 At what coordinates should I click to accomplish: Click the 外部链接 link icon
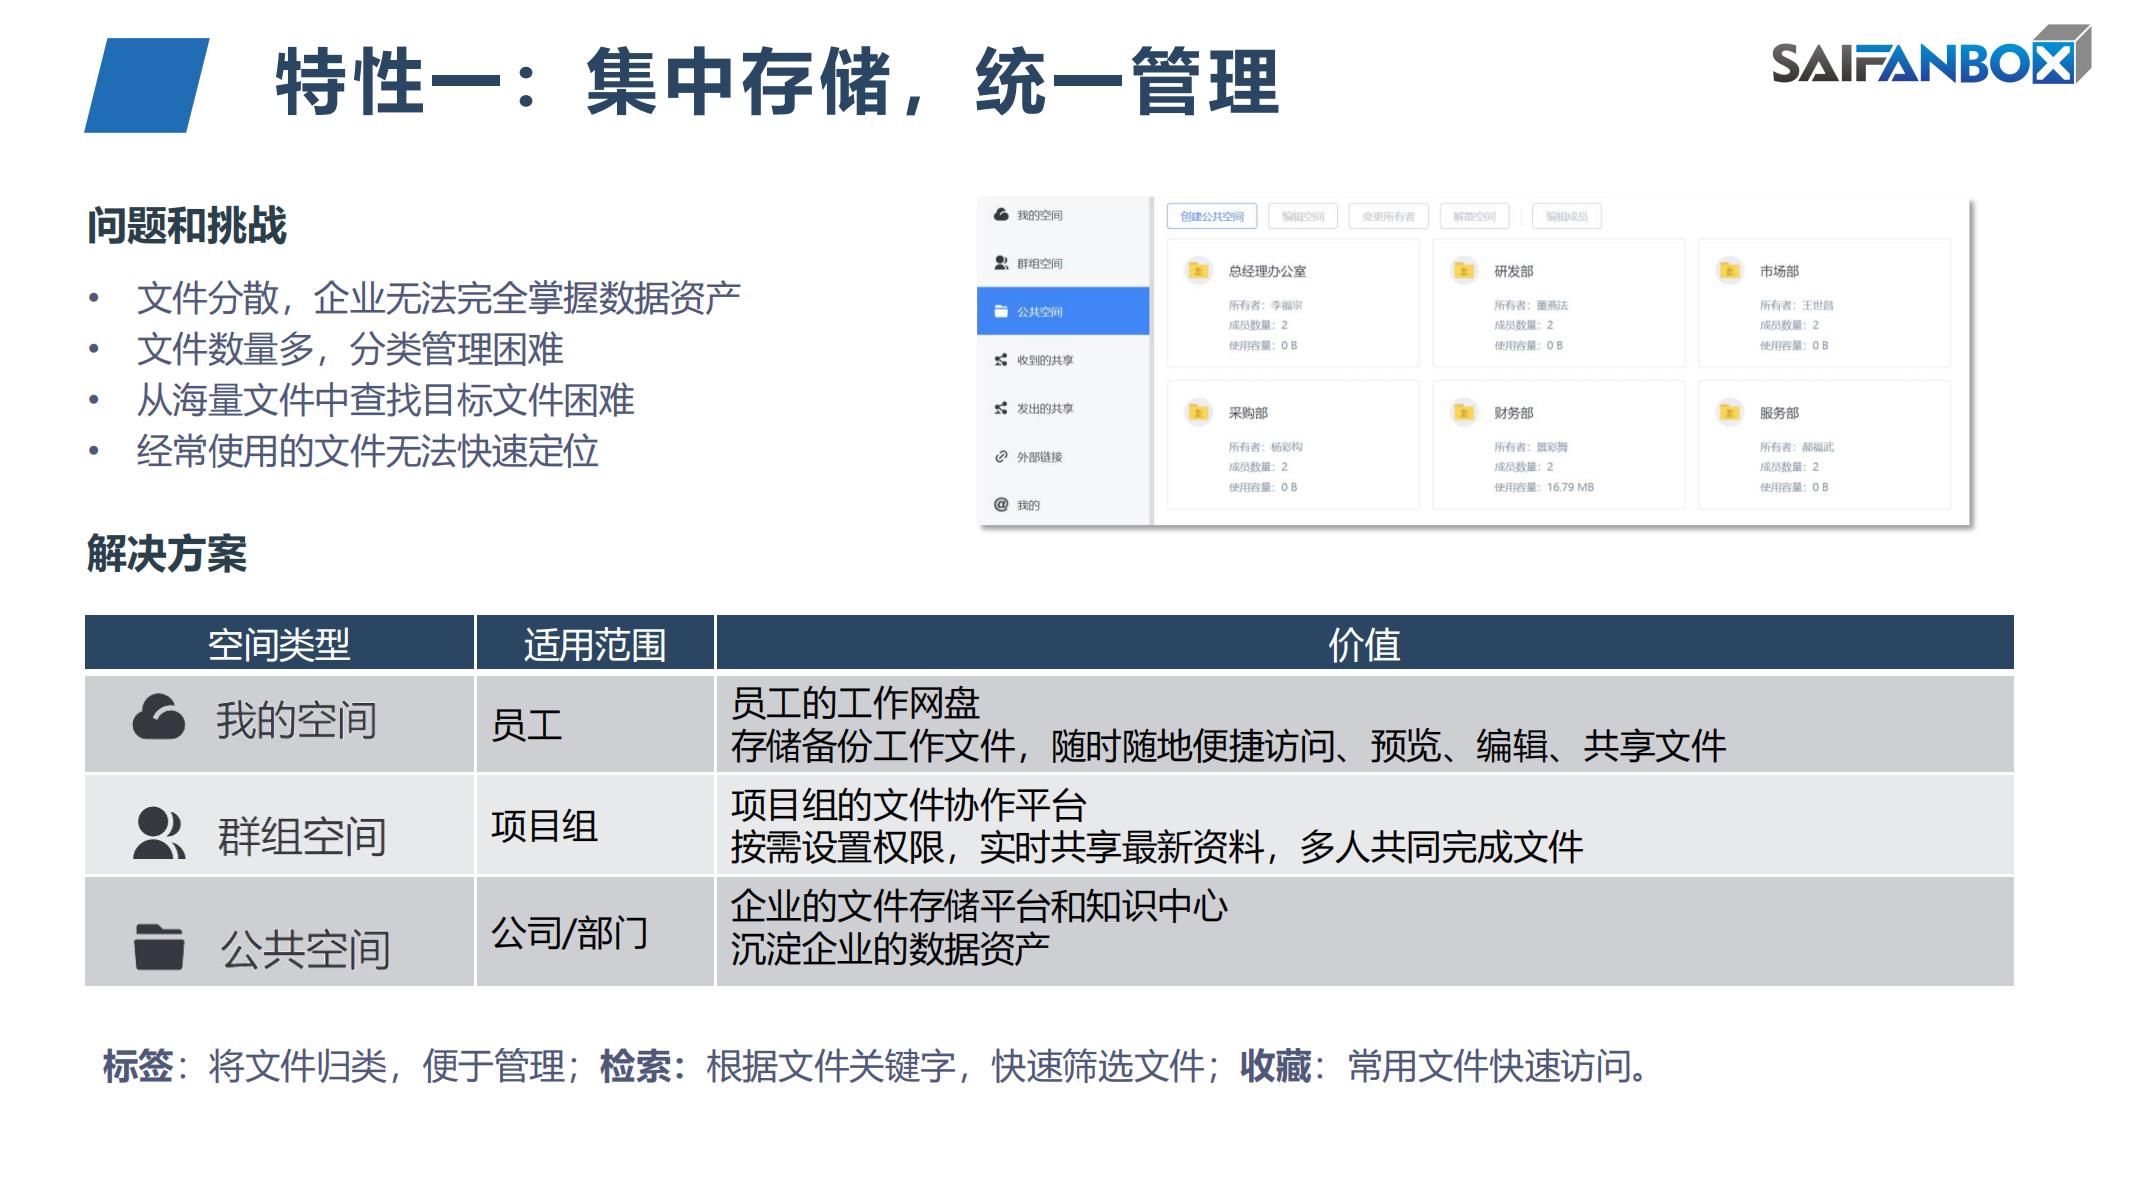pos(1001,457)
